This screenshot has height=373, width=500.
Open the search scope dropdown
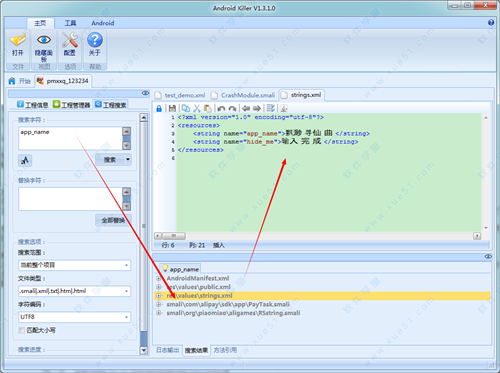click(x=74, y=265)
